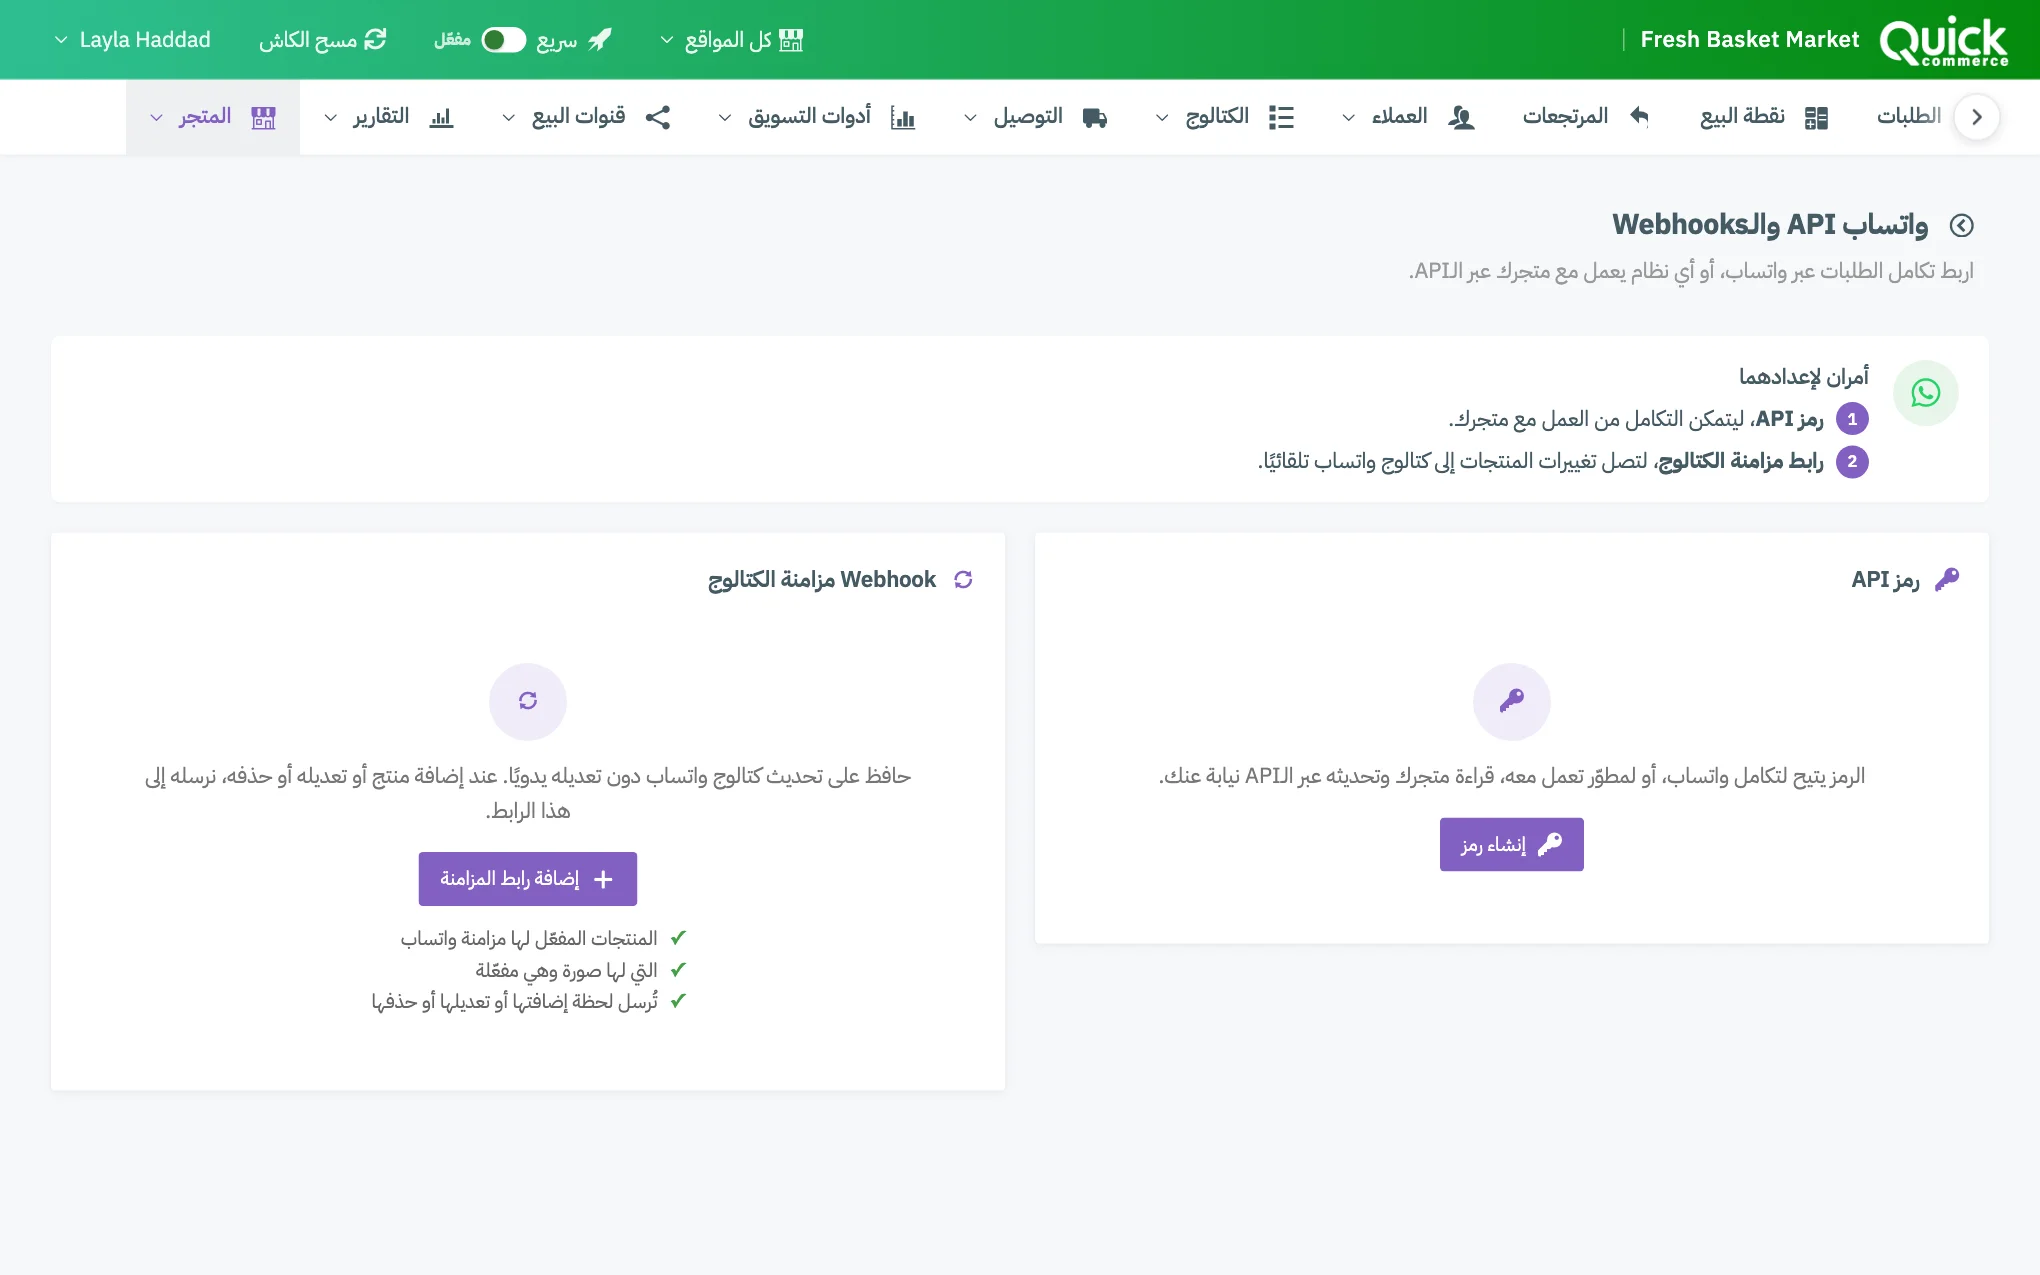Click the store shop icon in nav
Screen dimensions: 2040x1275
263,117
